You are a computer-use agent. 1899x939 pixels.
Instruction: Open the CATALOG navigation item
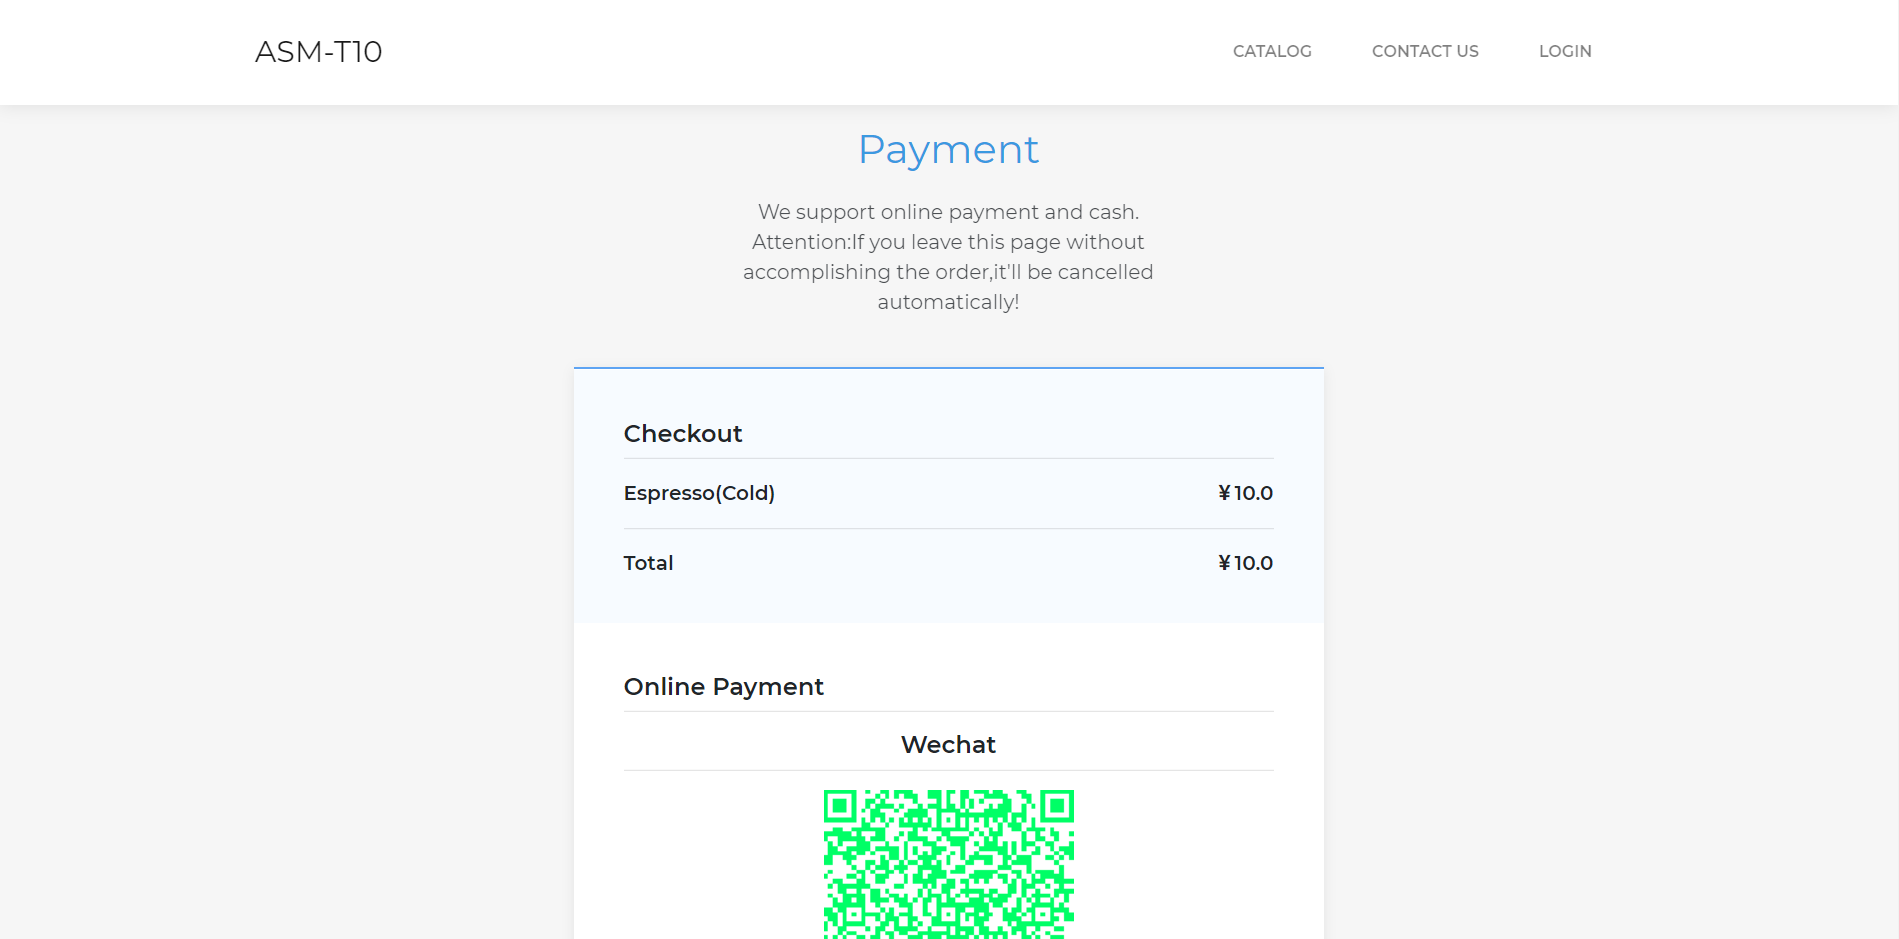(x=1271, y=51)
